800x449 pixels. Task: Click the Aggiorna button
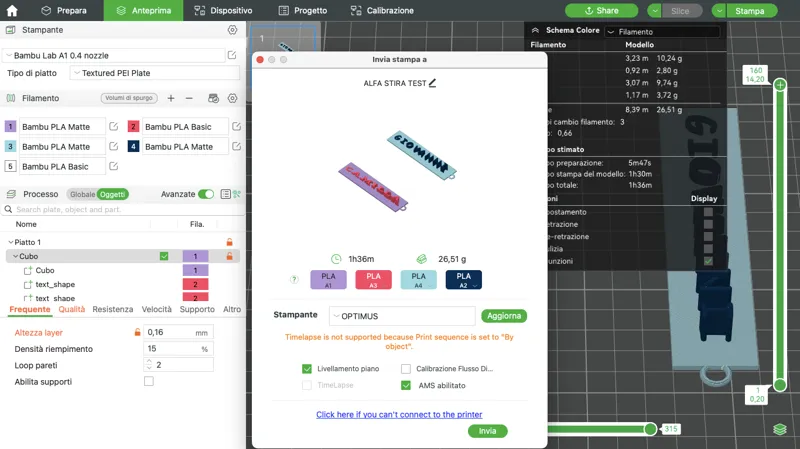(x=504, y=316)
